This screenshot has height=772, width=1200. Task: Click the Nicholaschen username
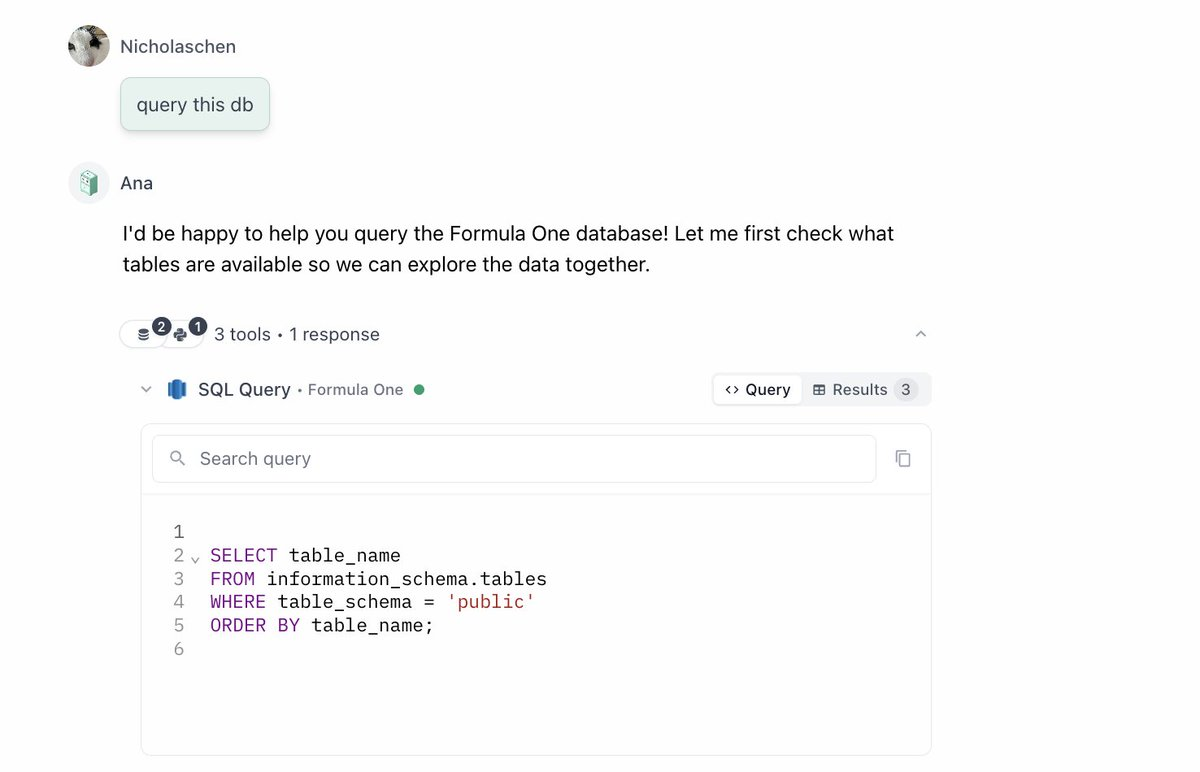coord(178,46)
